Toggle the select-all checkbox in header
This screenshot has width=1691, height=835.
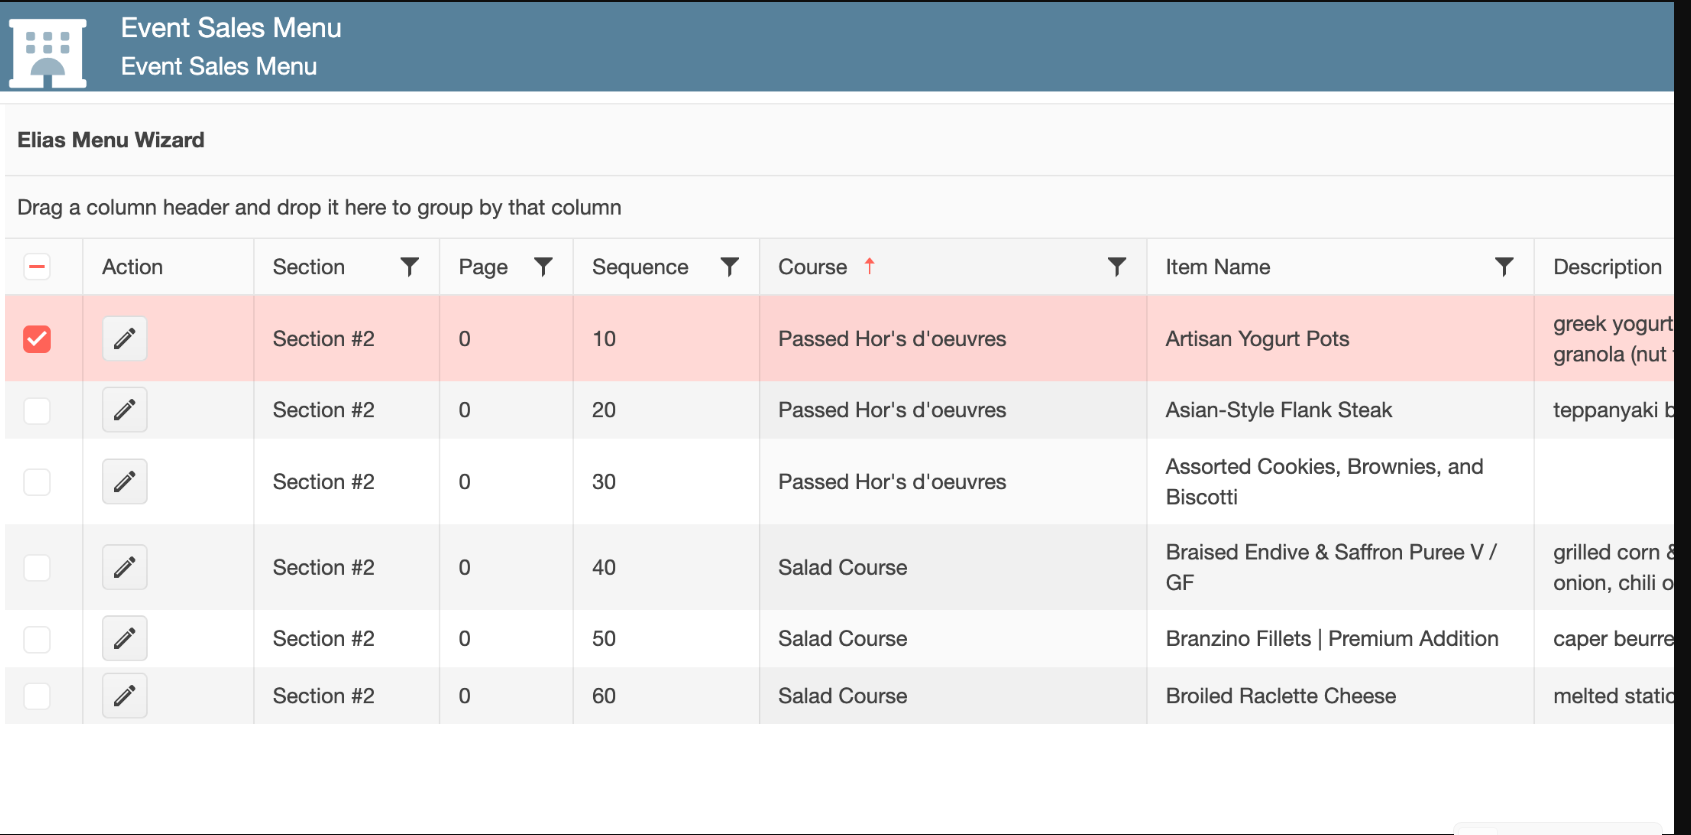coord(37,267)
